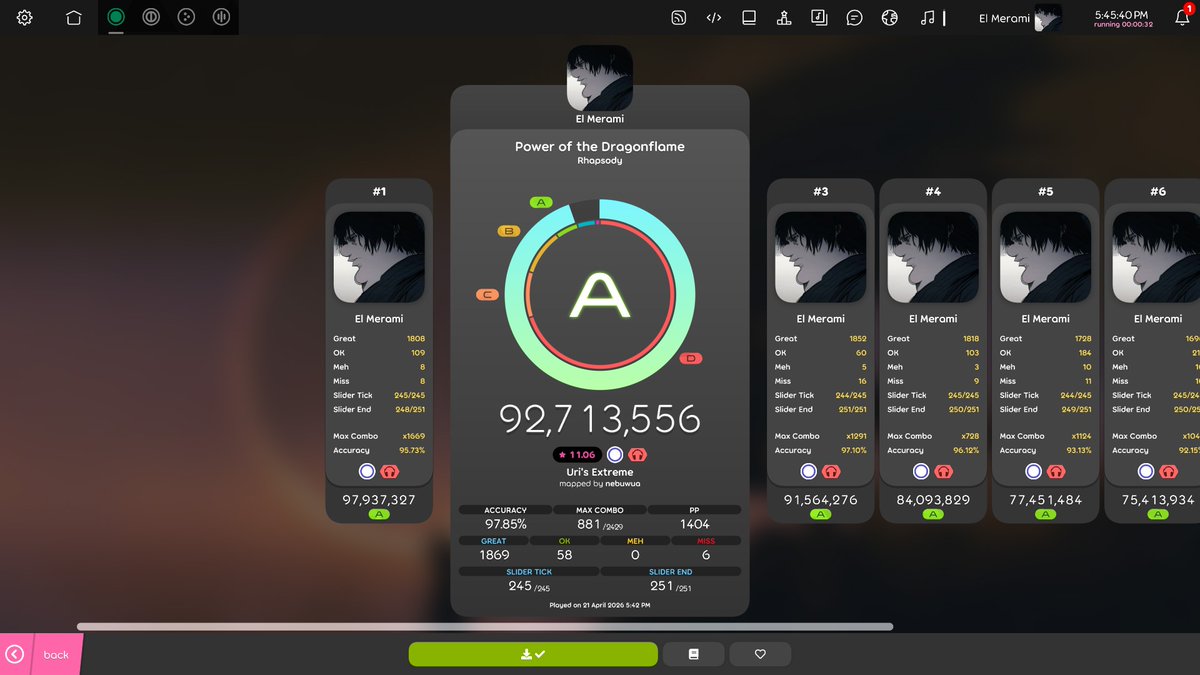
Task: Click the Played on 21 April 2026 text
Action: pyautogui.click(x=600, y=605)
